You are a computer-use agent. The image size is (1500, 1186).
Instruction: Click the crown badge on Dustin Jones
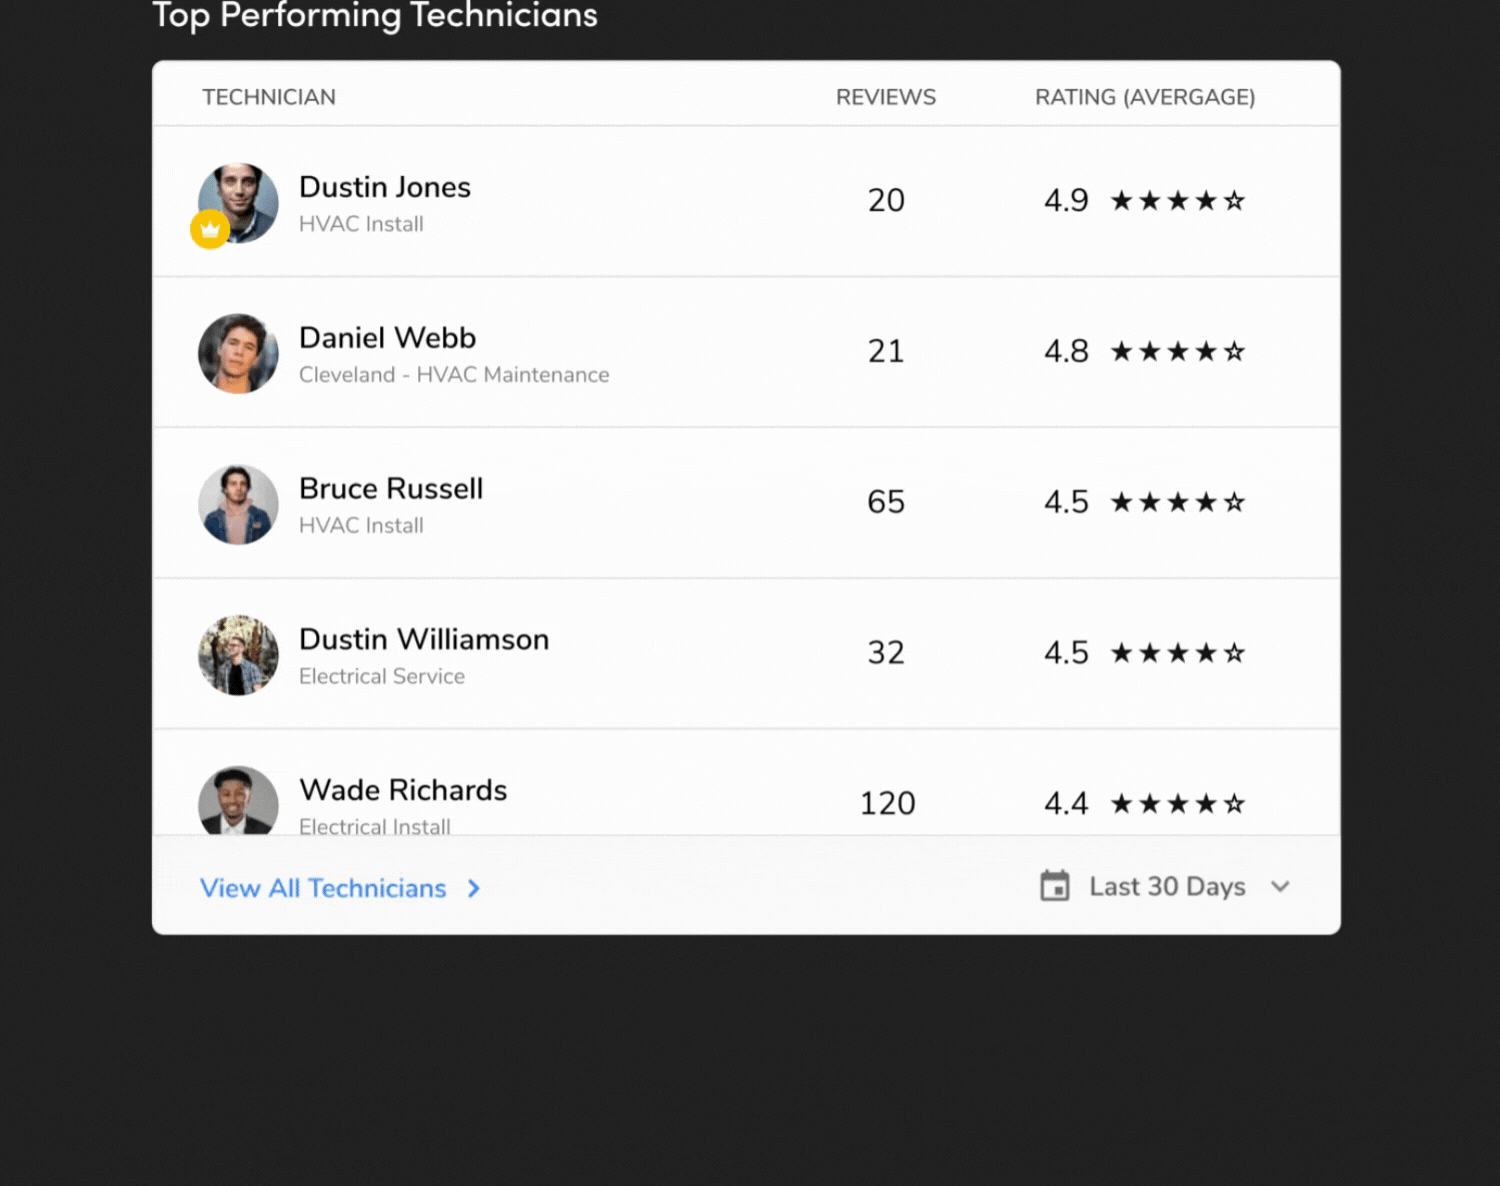coord(209,229)
